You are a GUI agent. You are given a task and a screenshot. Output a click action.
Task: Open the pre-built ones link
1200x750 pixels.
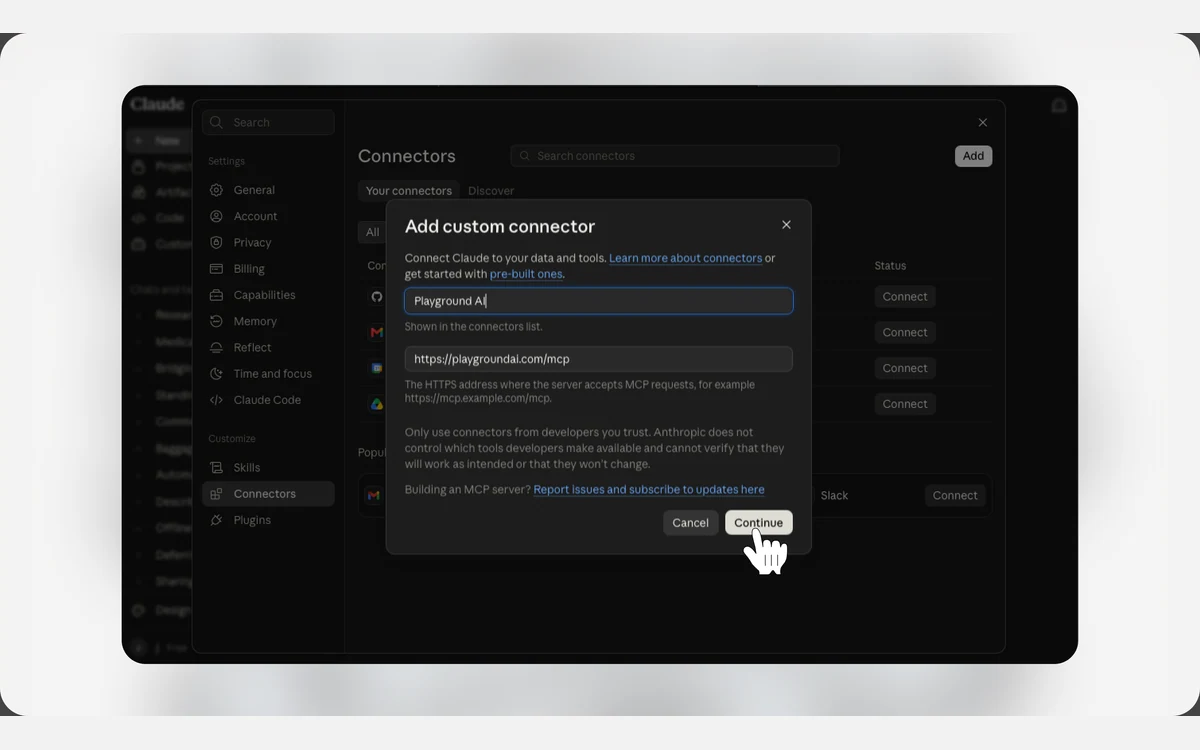(526, 274)
